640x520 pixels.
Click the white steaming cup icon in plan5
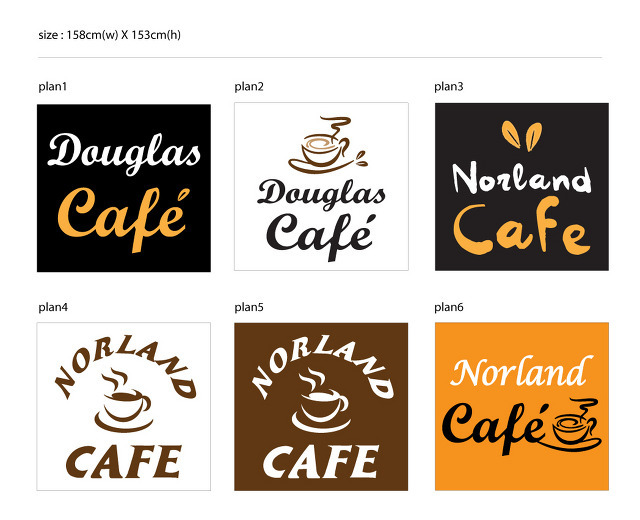pos(321,401)
